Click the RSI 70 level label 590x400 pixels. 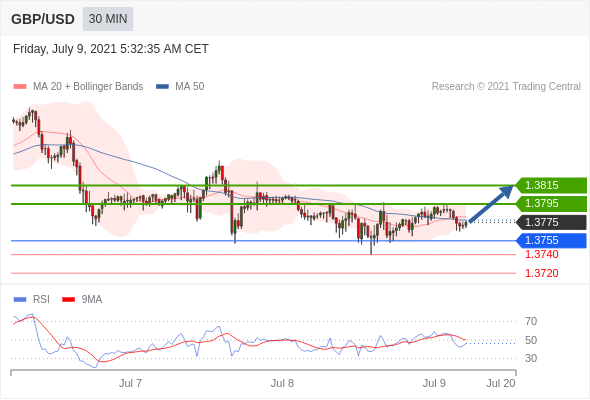point(531,321)
